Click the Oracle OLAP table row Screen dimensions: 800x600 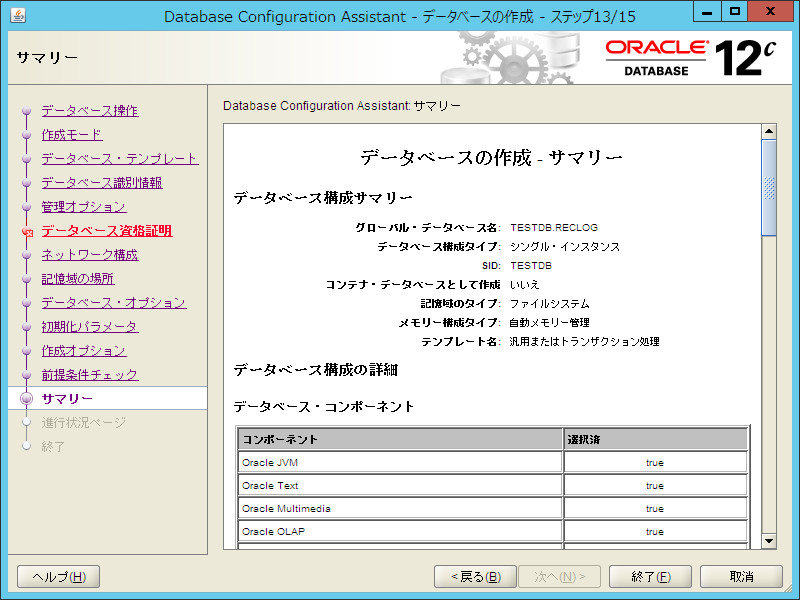492,531
